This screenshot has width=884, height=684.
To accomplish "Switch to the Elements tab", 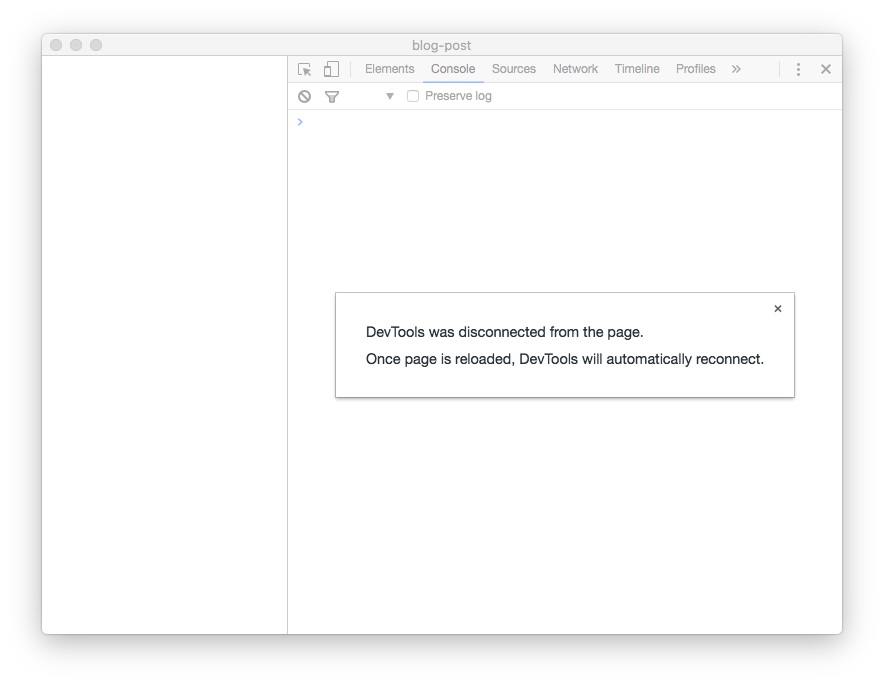I will click(x=389, y=69).
